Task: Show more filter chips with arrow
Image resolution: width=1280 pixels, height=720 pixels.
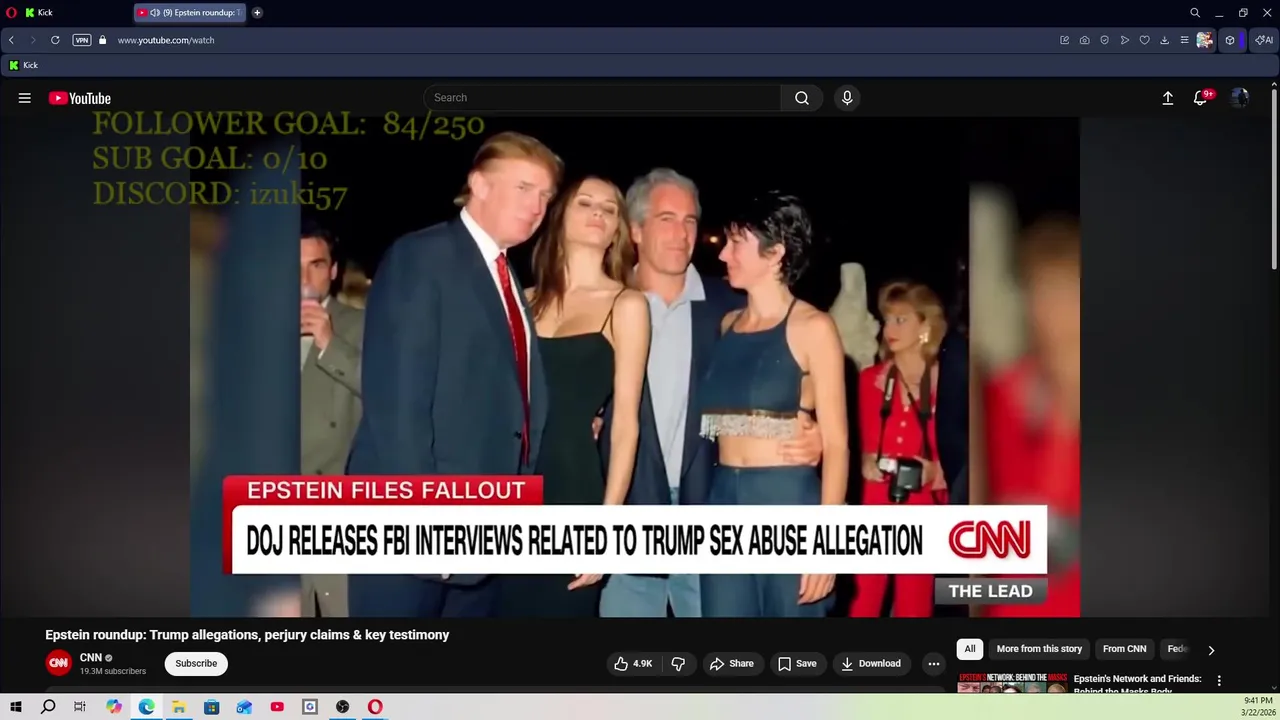Action: [x=1211, y=650]
